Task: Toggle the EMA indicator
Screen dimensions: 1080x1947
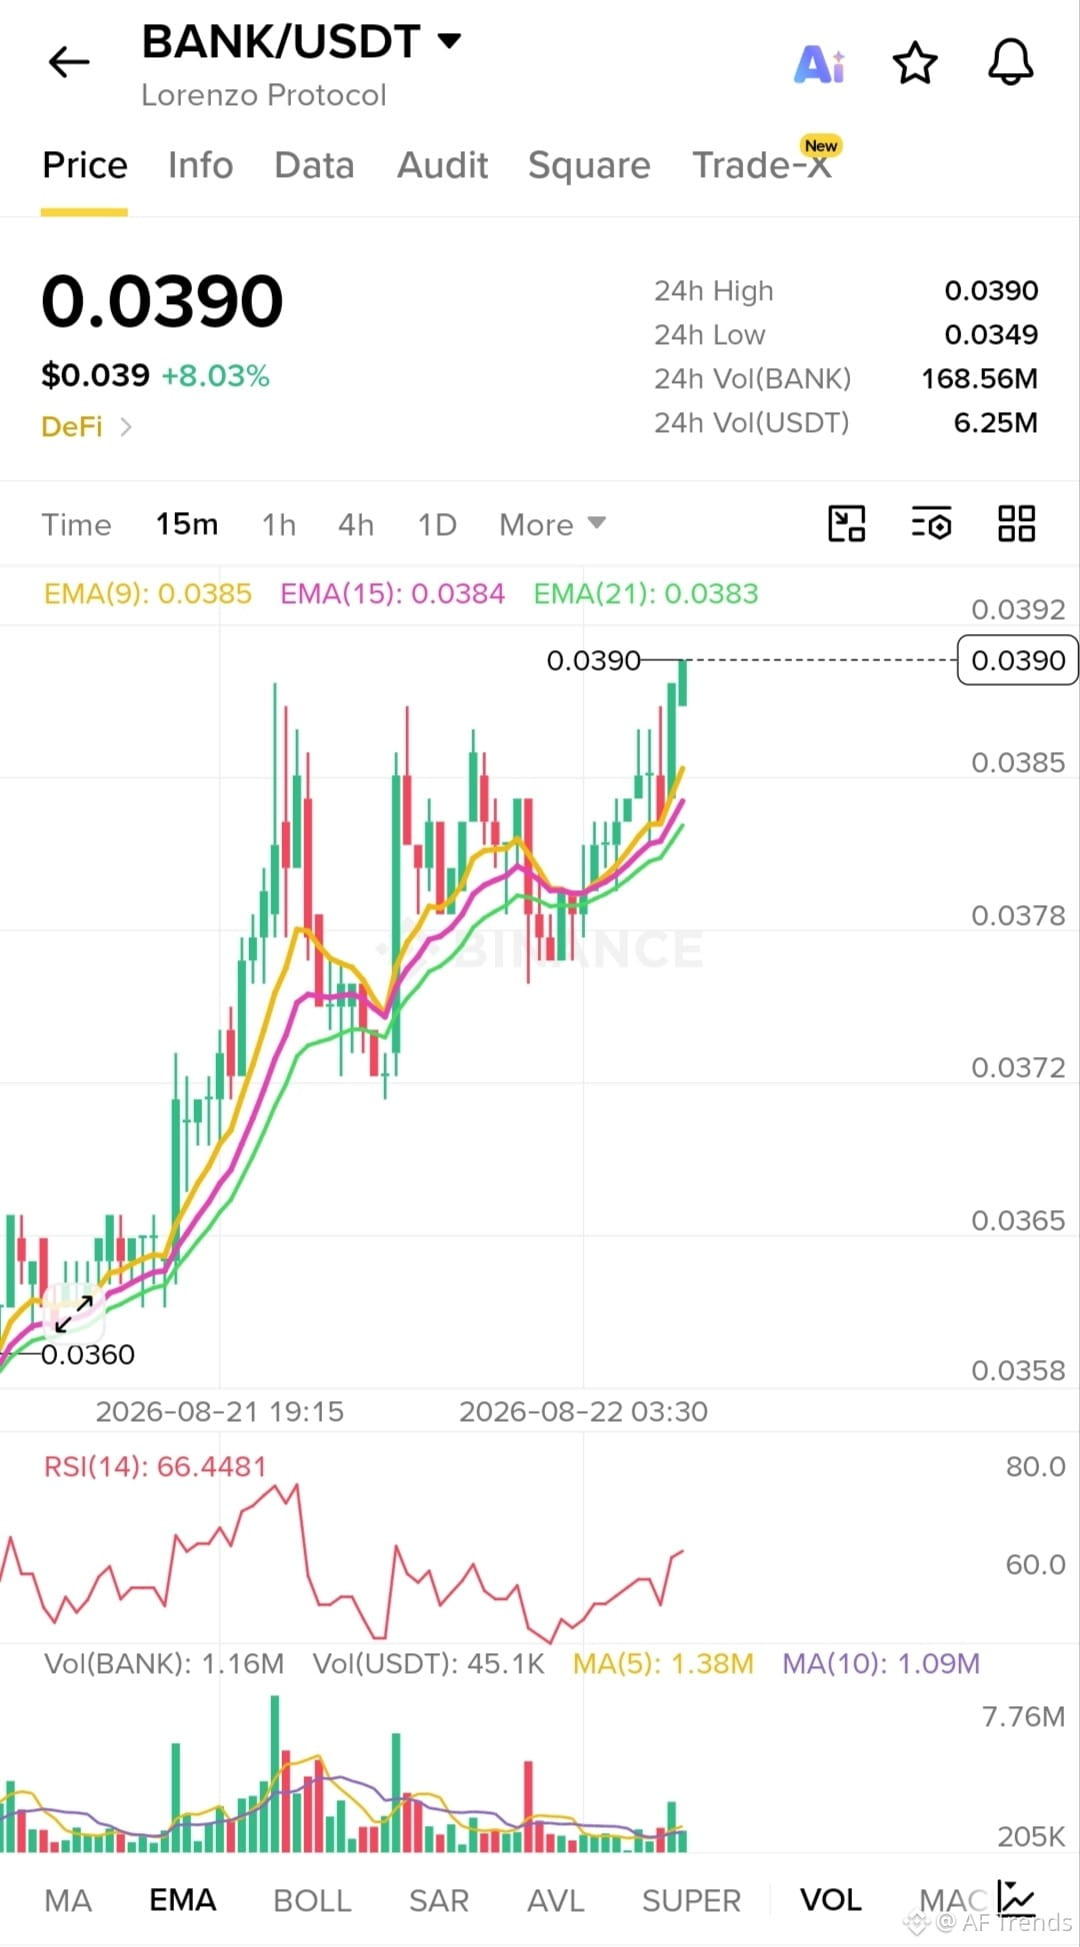Action: (182, 1900)
